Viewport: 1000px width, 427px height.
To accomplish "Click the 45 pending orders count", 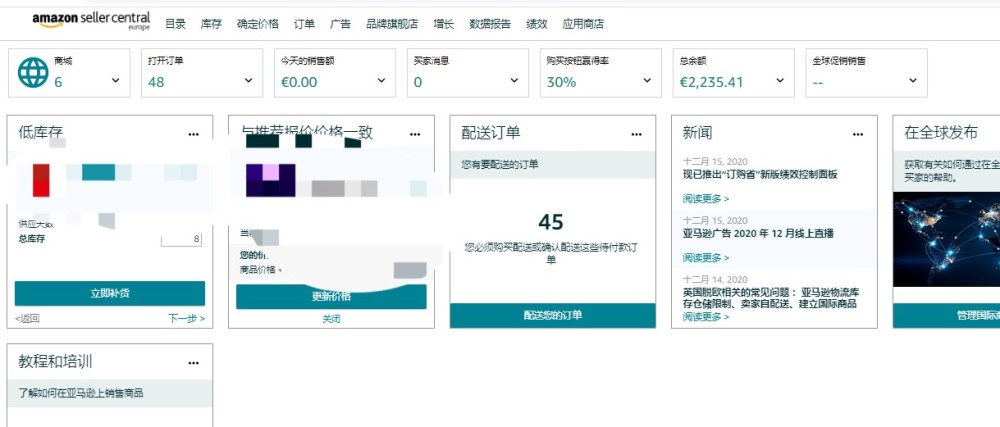I will pos(551,222).
